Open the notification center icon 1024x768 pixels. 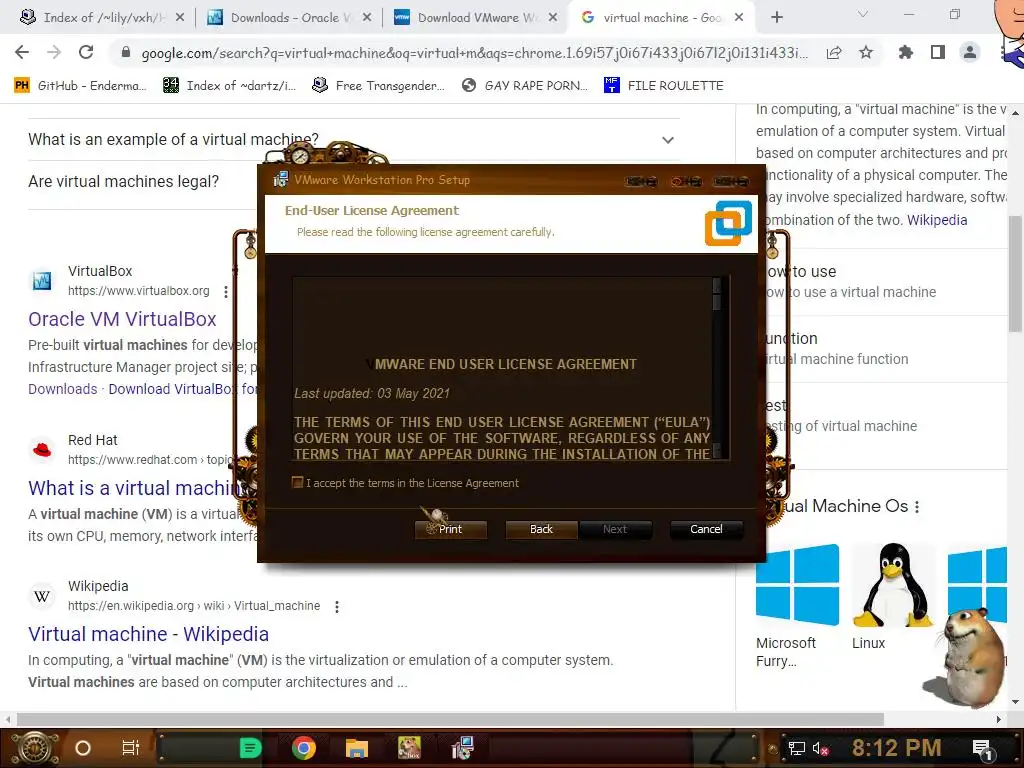click(x=982, y=749)
